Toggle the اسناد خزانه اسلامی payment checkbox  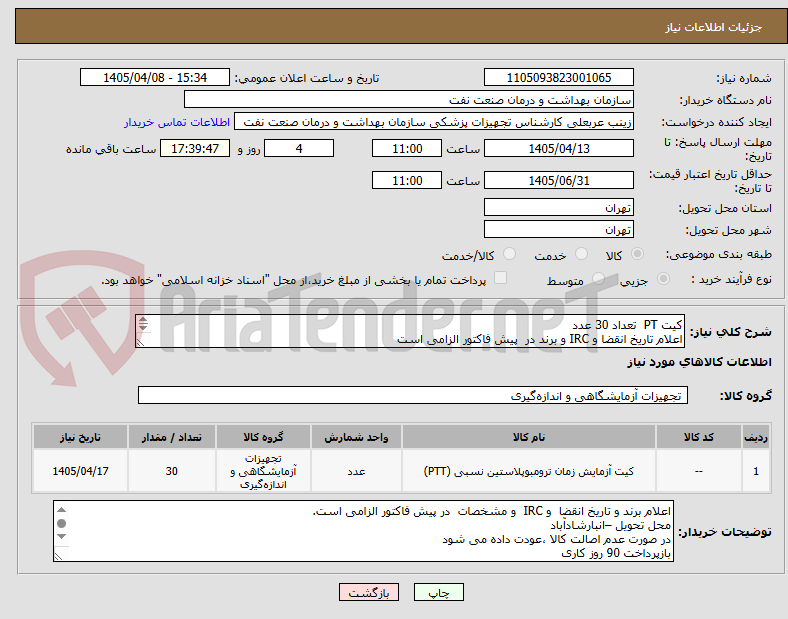(501, 278)
